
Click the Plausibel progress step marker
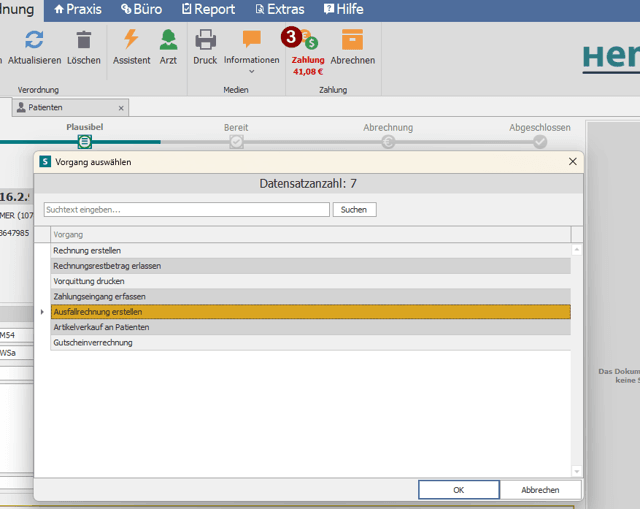pyautogui.click(x=84, y=142)
